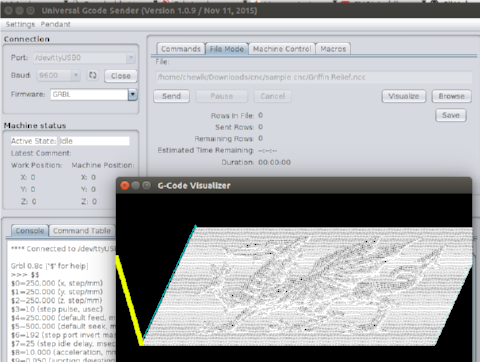The width and height of the screenshot is (480, 362).
Task: Open the Port dropdown /dev/ttyUSB0
Action: 85,58
